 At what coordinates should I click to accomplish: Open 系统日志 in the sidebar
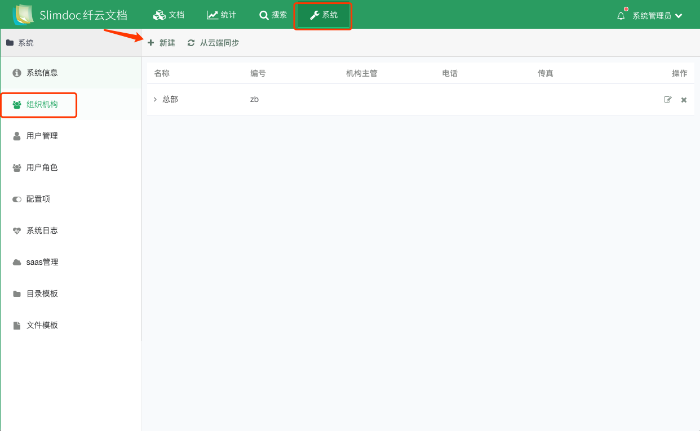(71, 230)
